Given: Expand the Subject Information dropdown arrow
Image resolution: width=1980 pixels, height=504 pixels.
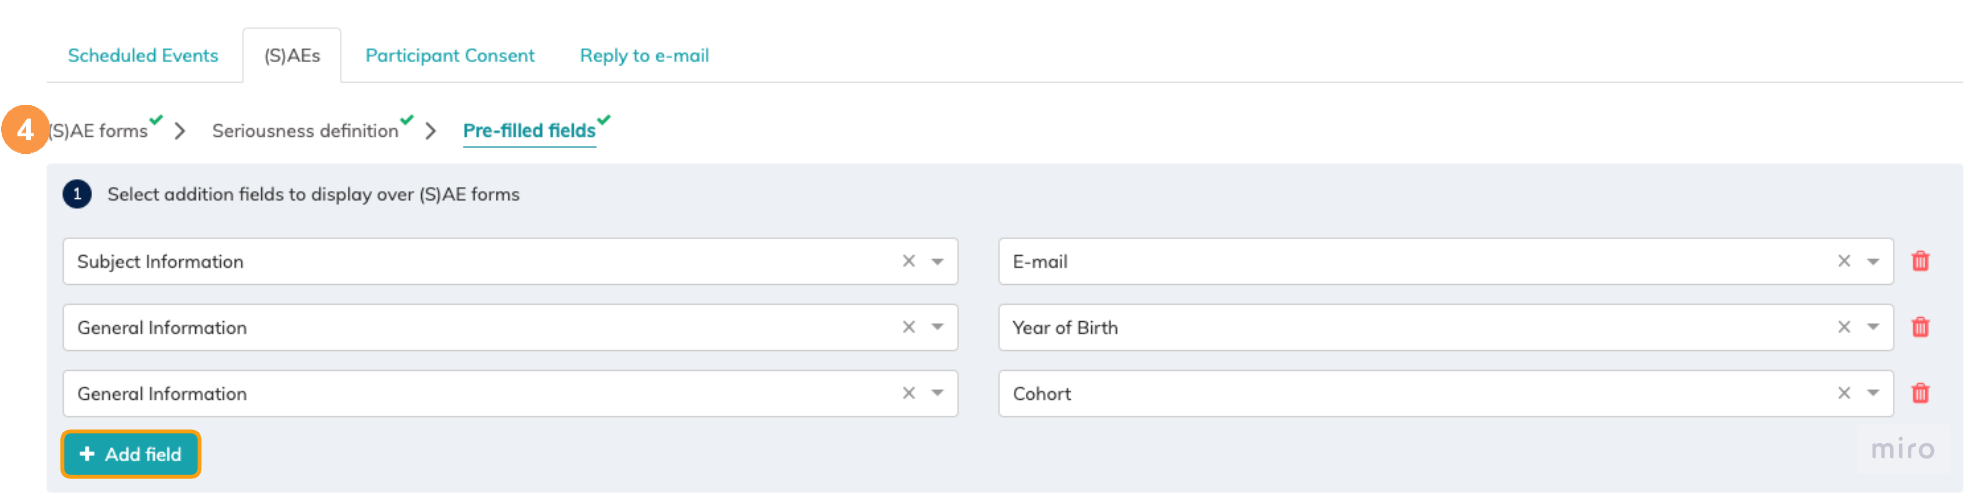Looking at the screenshot, I should 938,261.
